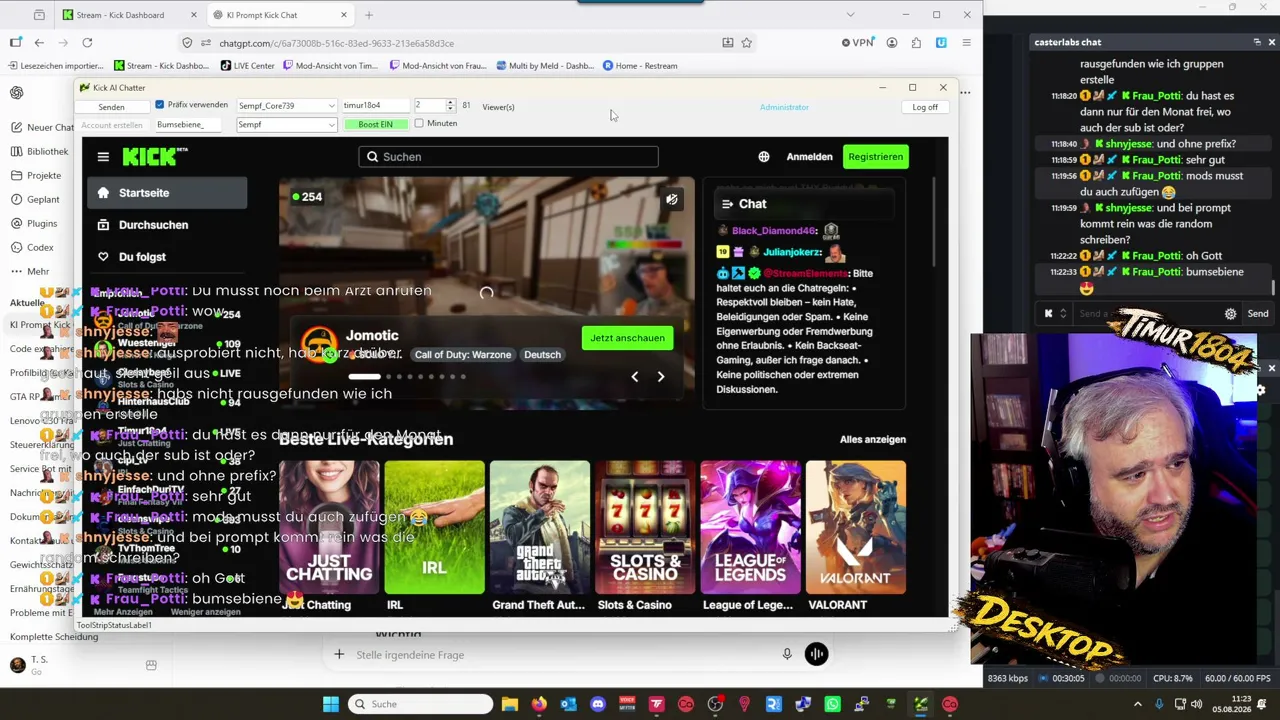Toggle the Minuten checkbox

419,124
